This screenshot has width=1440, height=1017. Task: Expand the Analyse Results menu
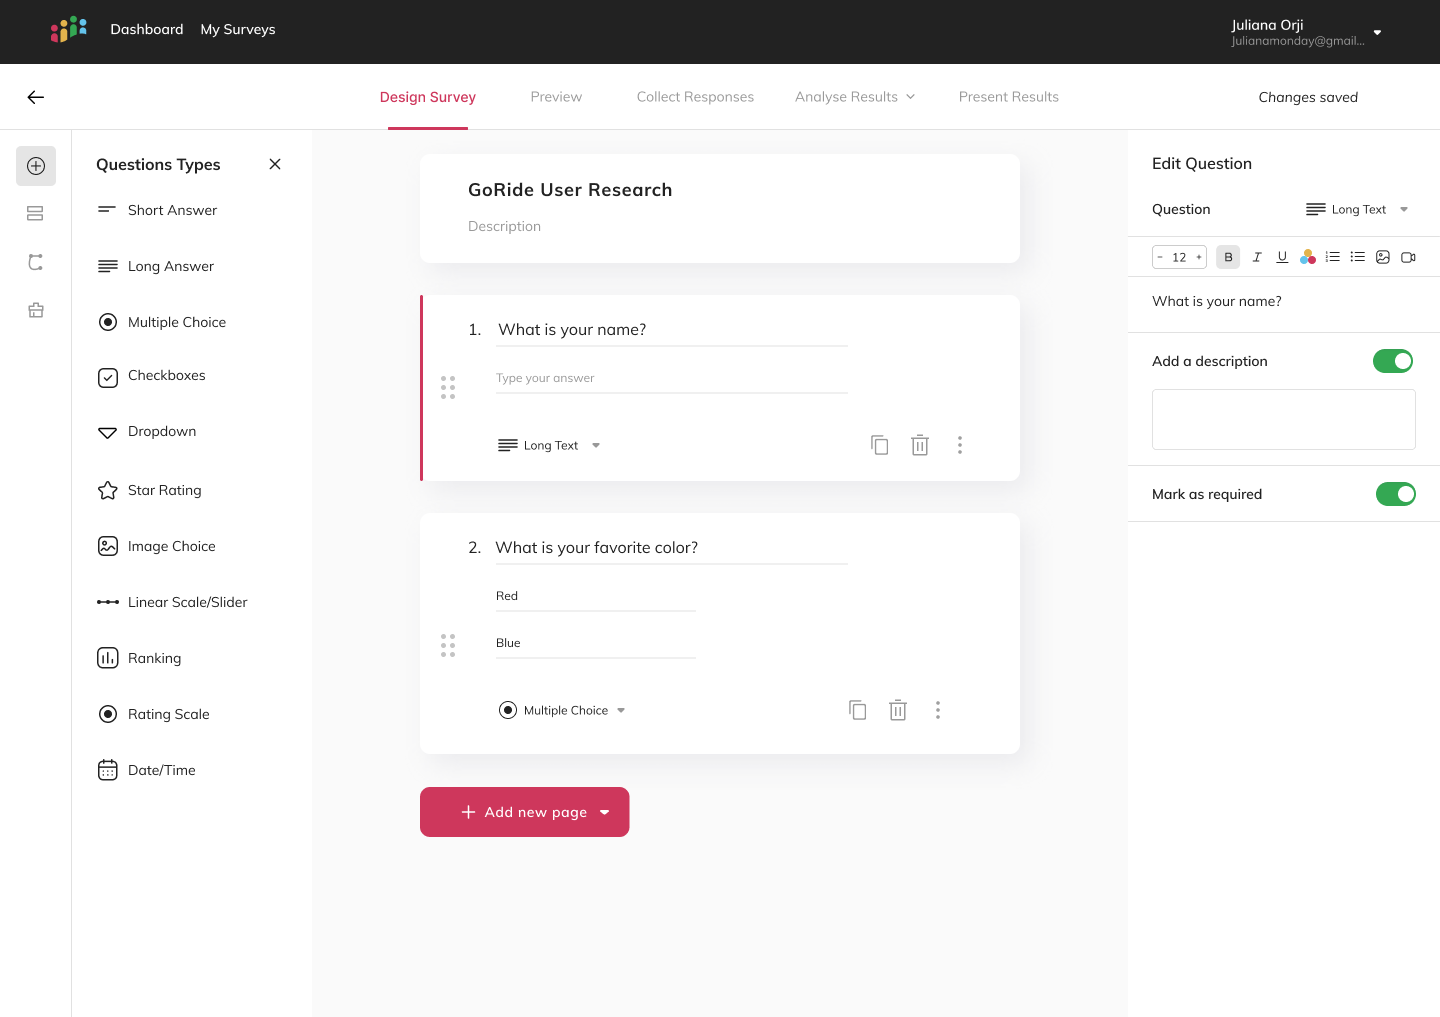(x=854, y=97)
